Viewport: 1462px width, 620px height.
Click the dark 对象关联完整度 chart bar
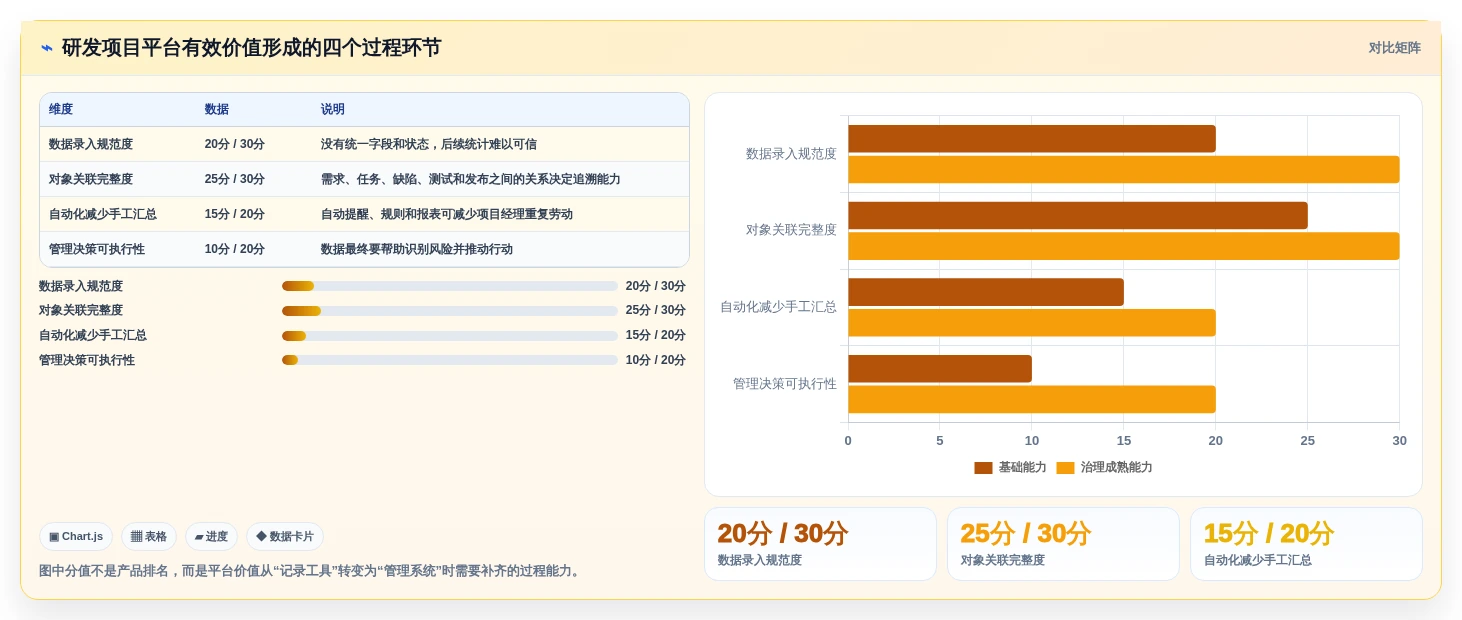pyautogui.click(x=1078, y=216)
